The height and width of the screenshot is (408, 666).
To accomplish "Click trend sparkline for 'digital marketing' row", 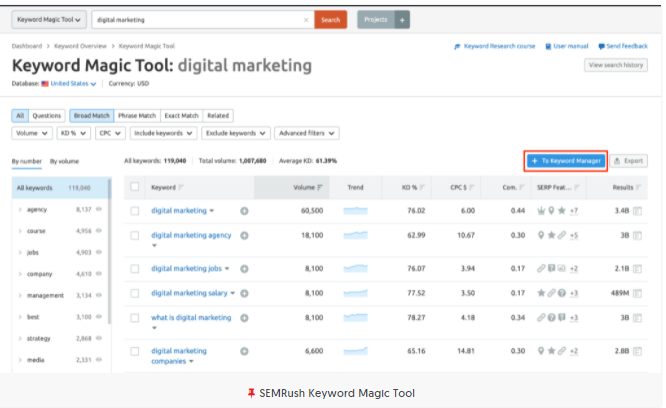I will point(356,211).
